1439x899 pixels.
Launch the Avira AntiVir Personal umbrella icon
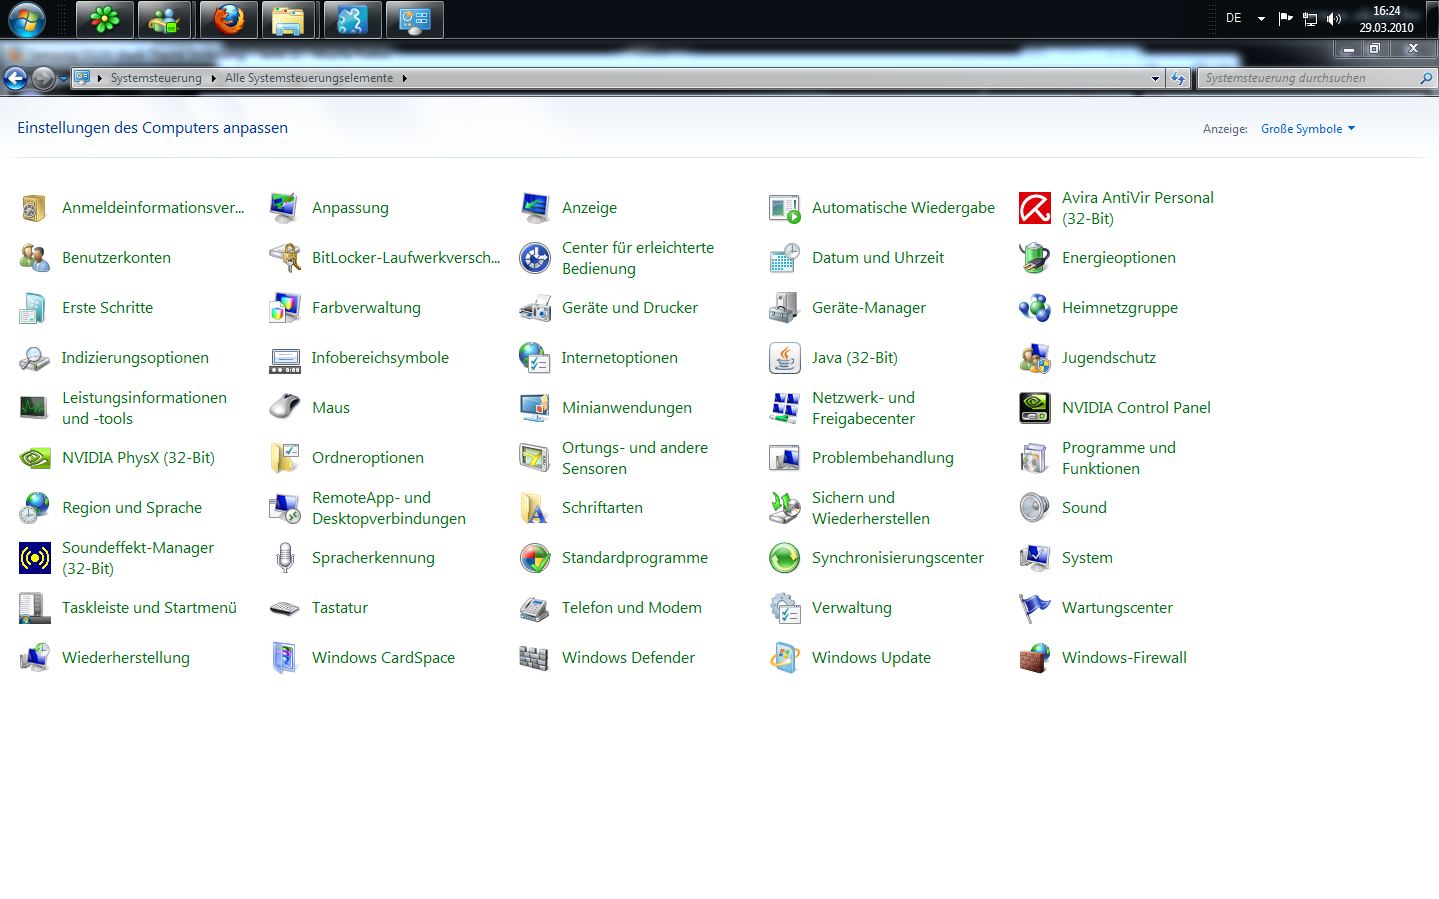(1034, 208)
